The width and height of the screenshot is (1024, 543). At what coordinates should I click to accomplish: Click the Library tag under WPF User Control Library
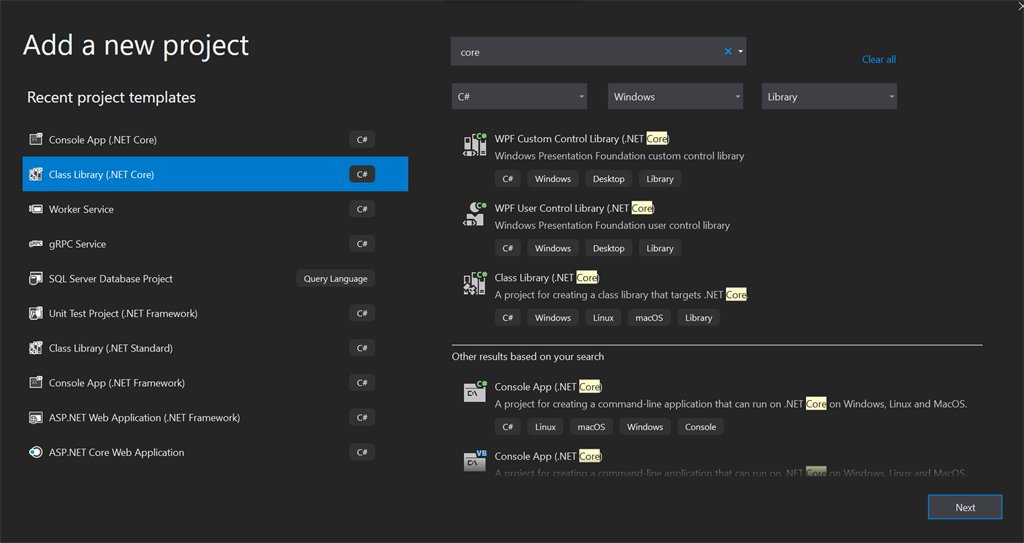[x=660, y=248]
